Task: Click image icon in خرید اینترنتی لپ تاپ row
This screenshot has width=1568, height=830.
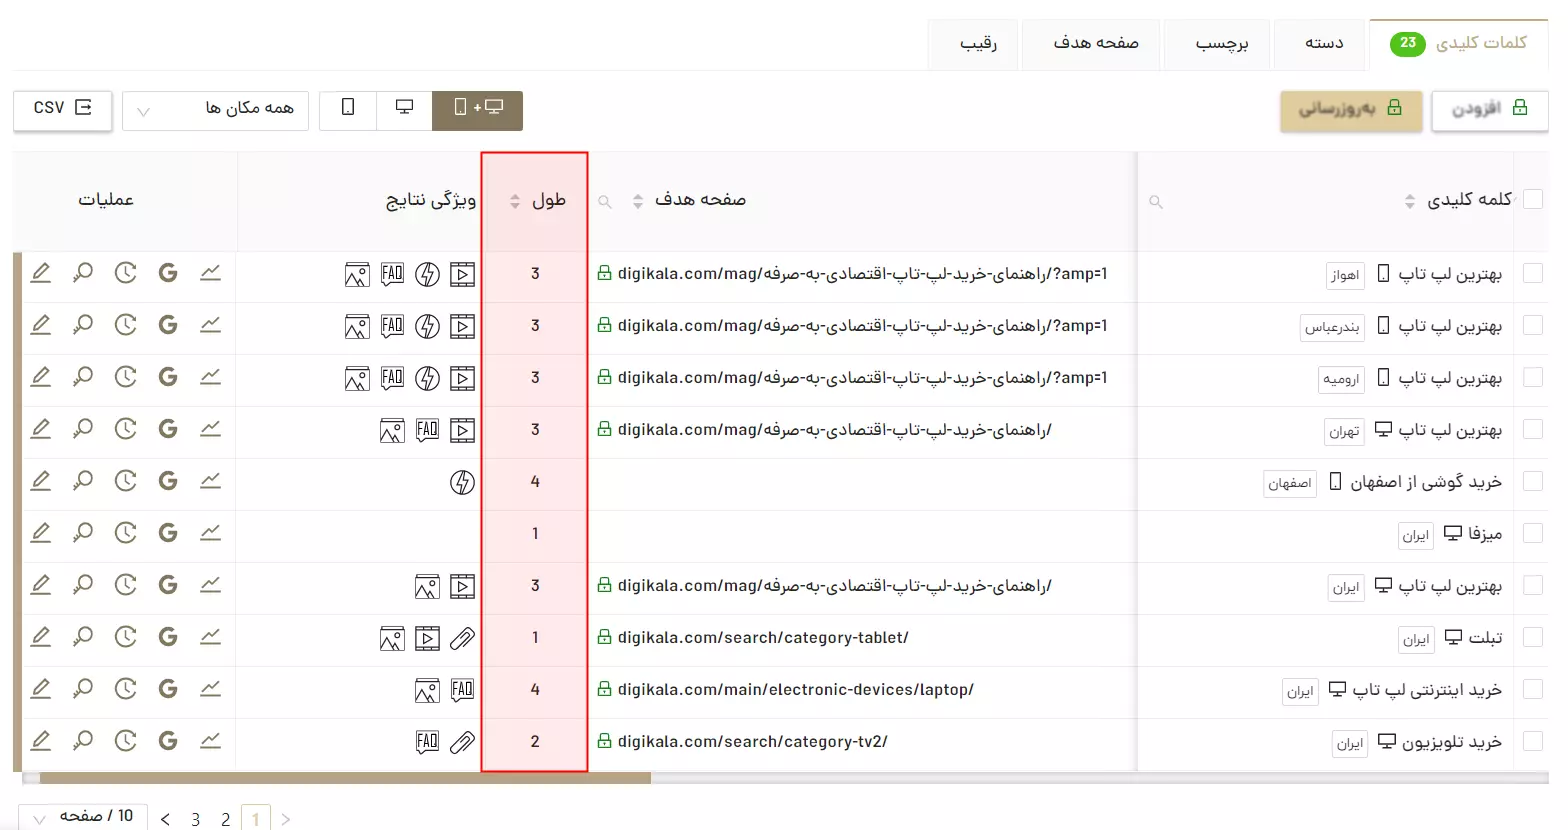Action: 427,690
